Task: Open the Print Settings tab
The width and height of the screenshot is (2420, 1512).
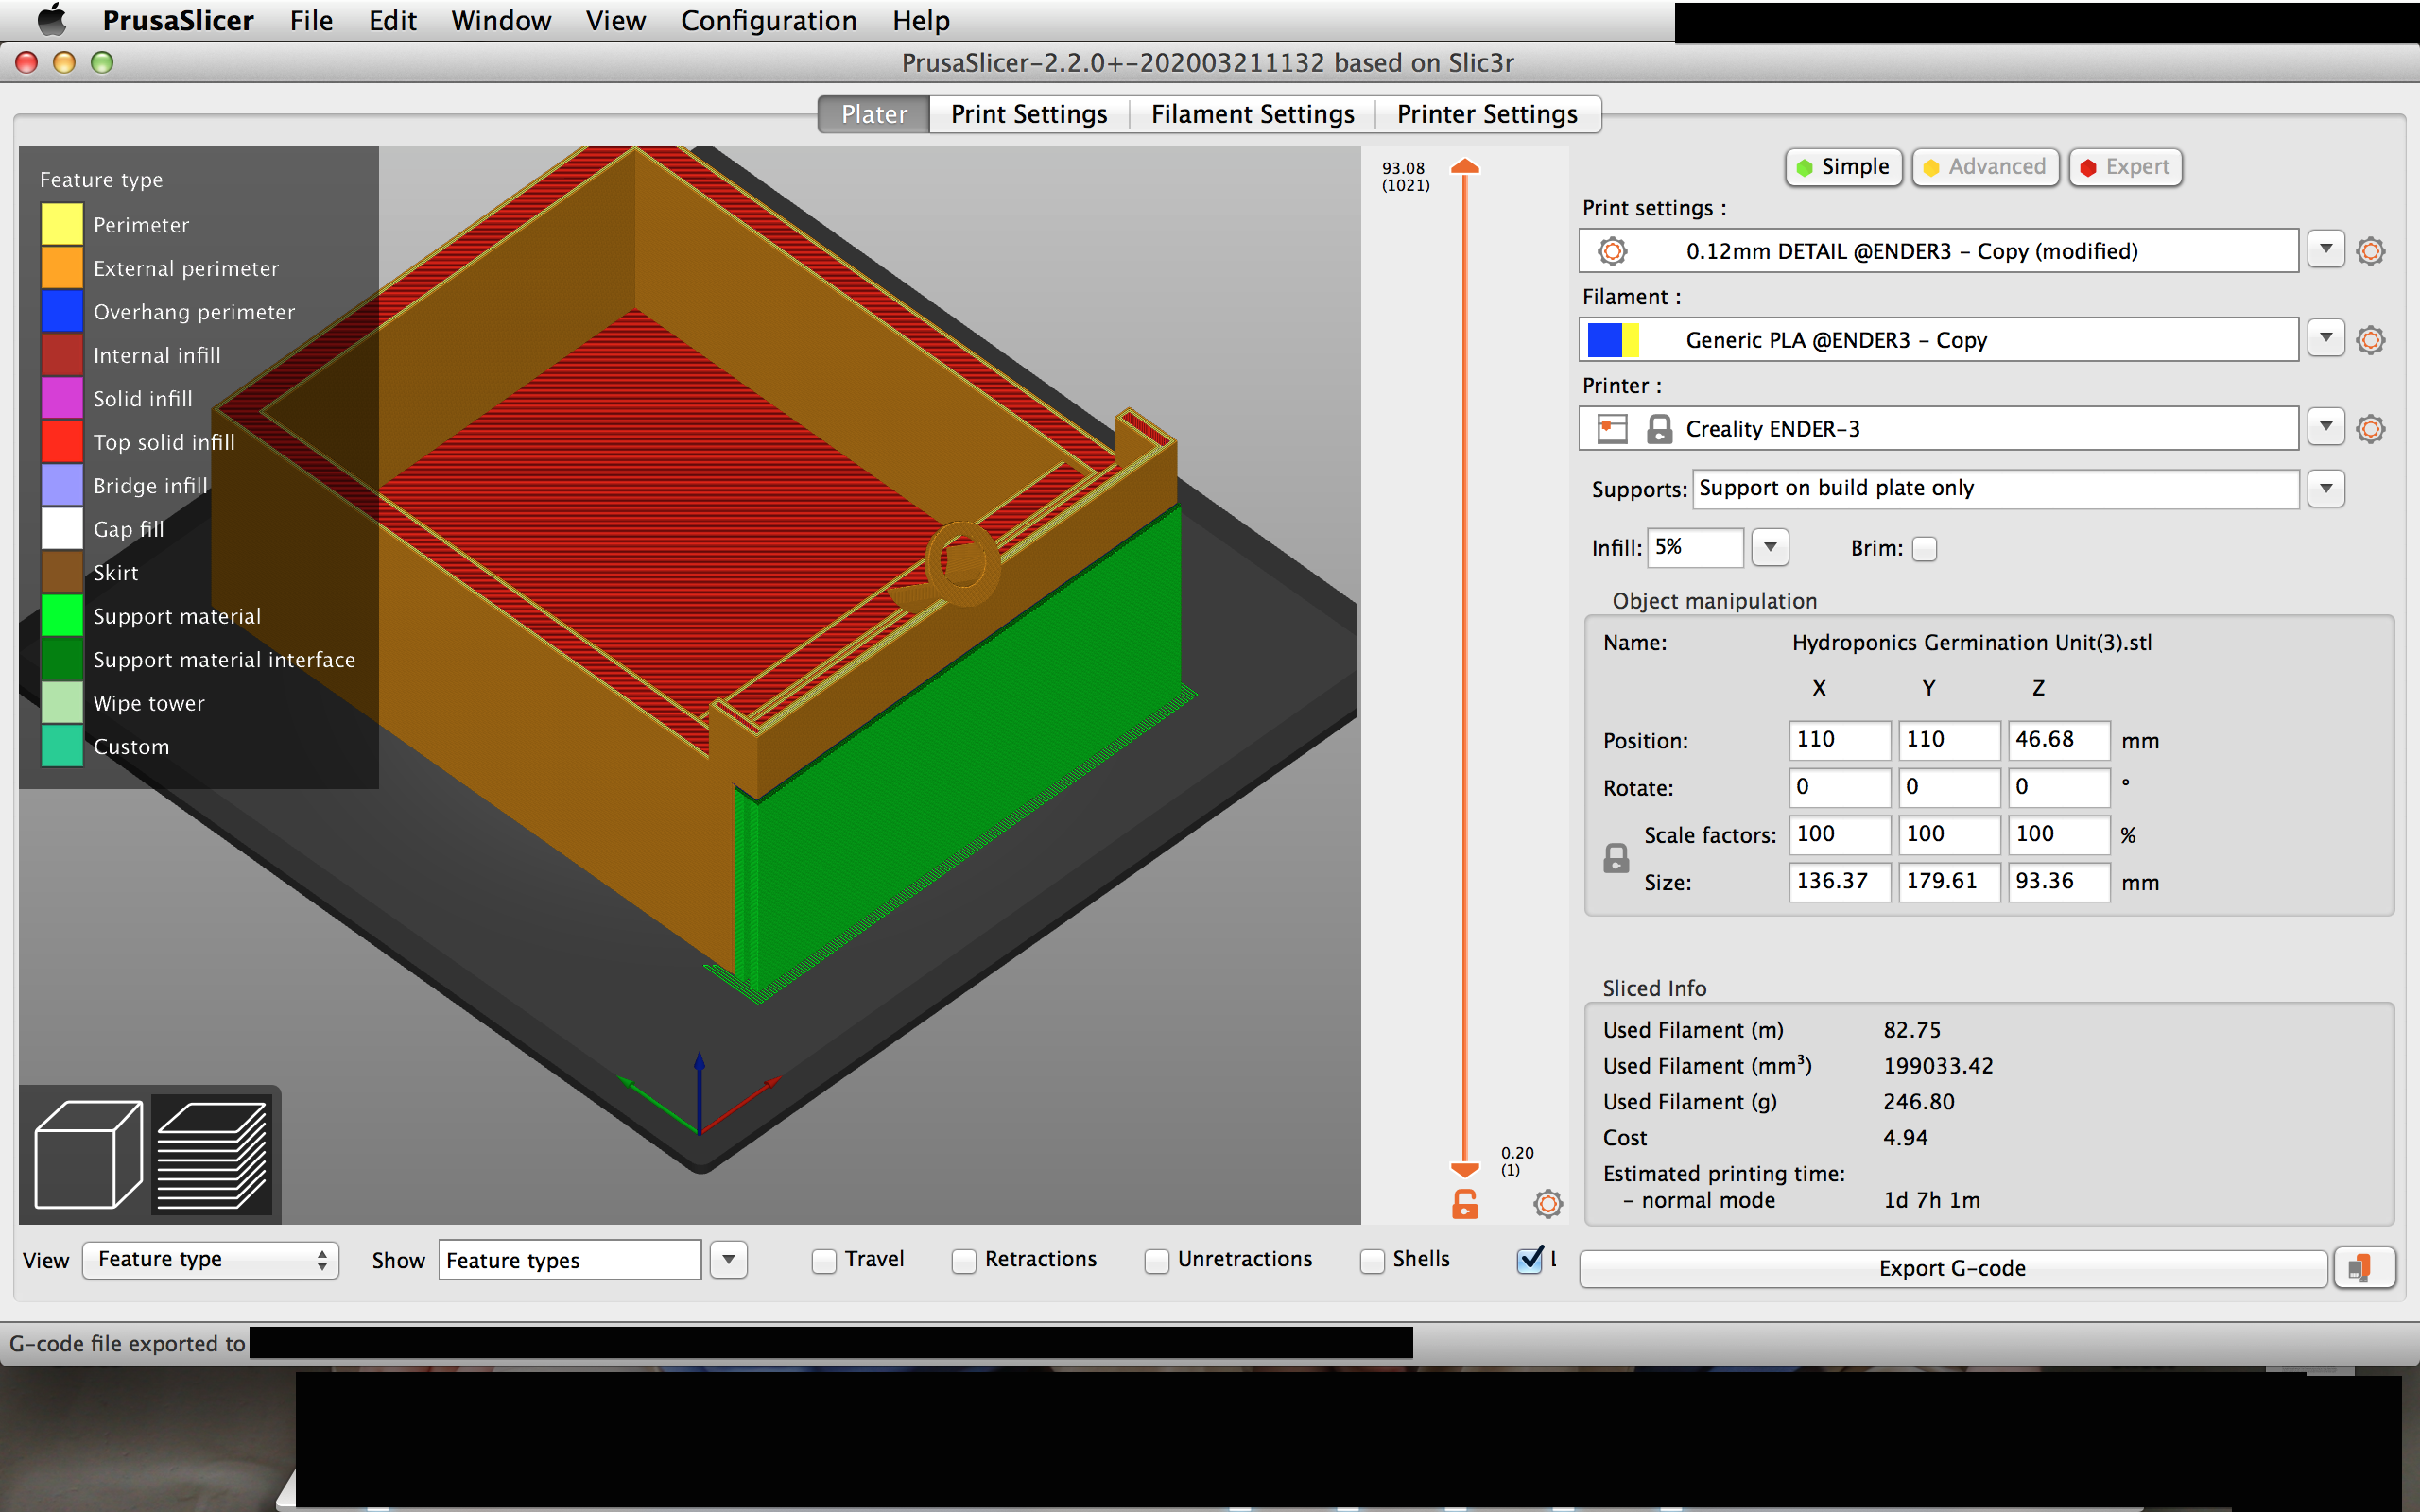Action: [1029, 114]
